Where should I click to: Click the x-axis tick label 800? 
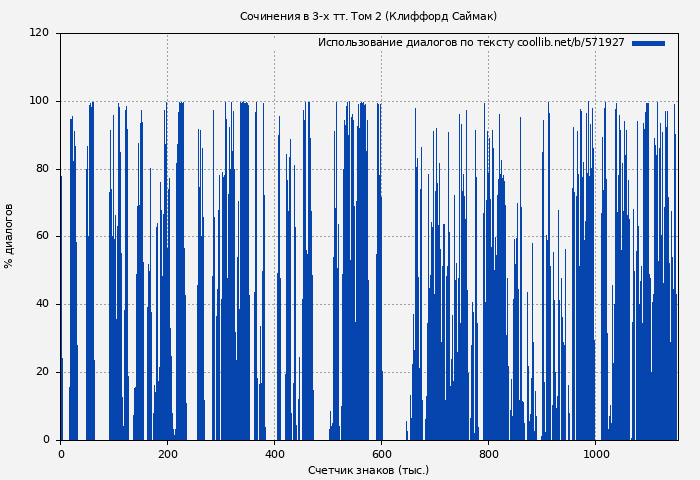tap(488, 454)
